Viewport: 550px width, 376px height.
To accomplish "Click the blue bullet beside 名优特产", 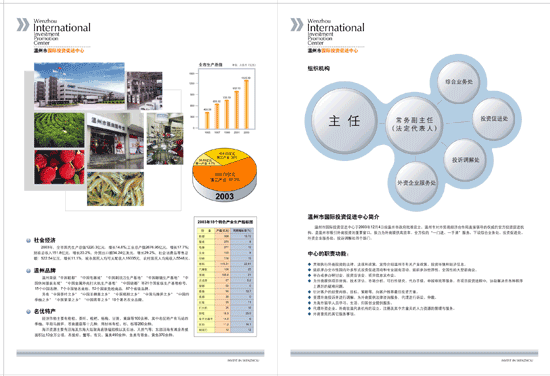I will point(28,311).
